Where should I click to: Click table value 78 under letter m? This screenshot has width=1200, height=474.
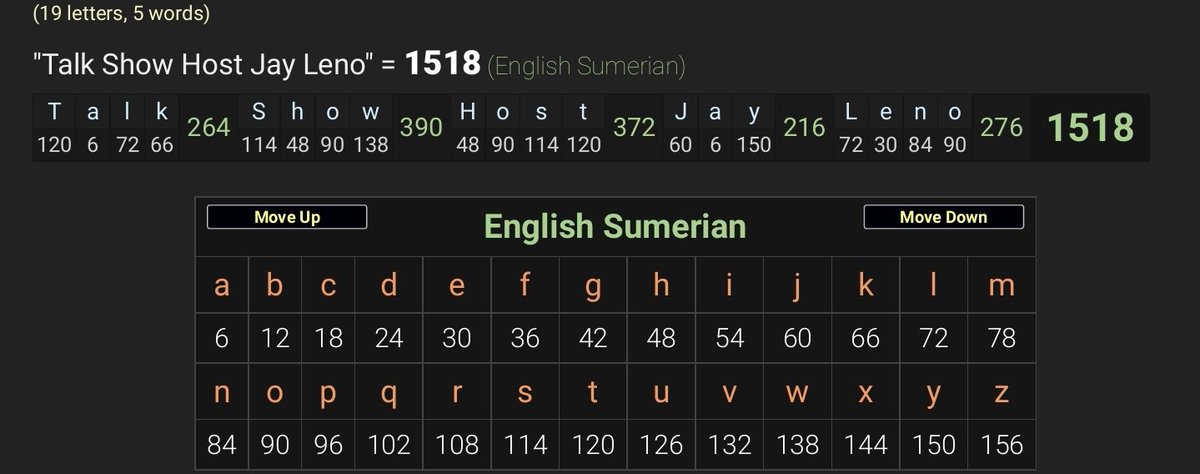pos(1001,339)
